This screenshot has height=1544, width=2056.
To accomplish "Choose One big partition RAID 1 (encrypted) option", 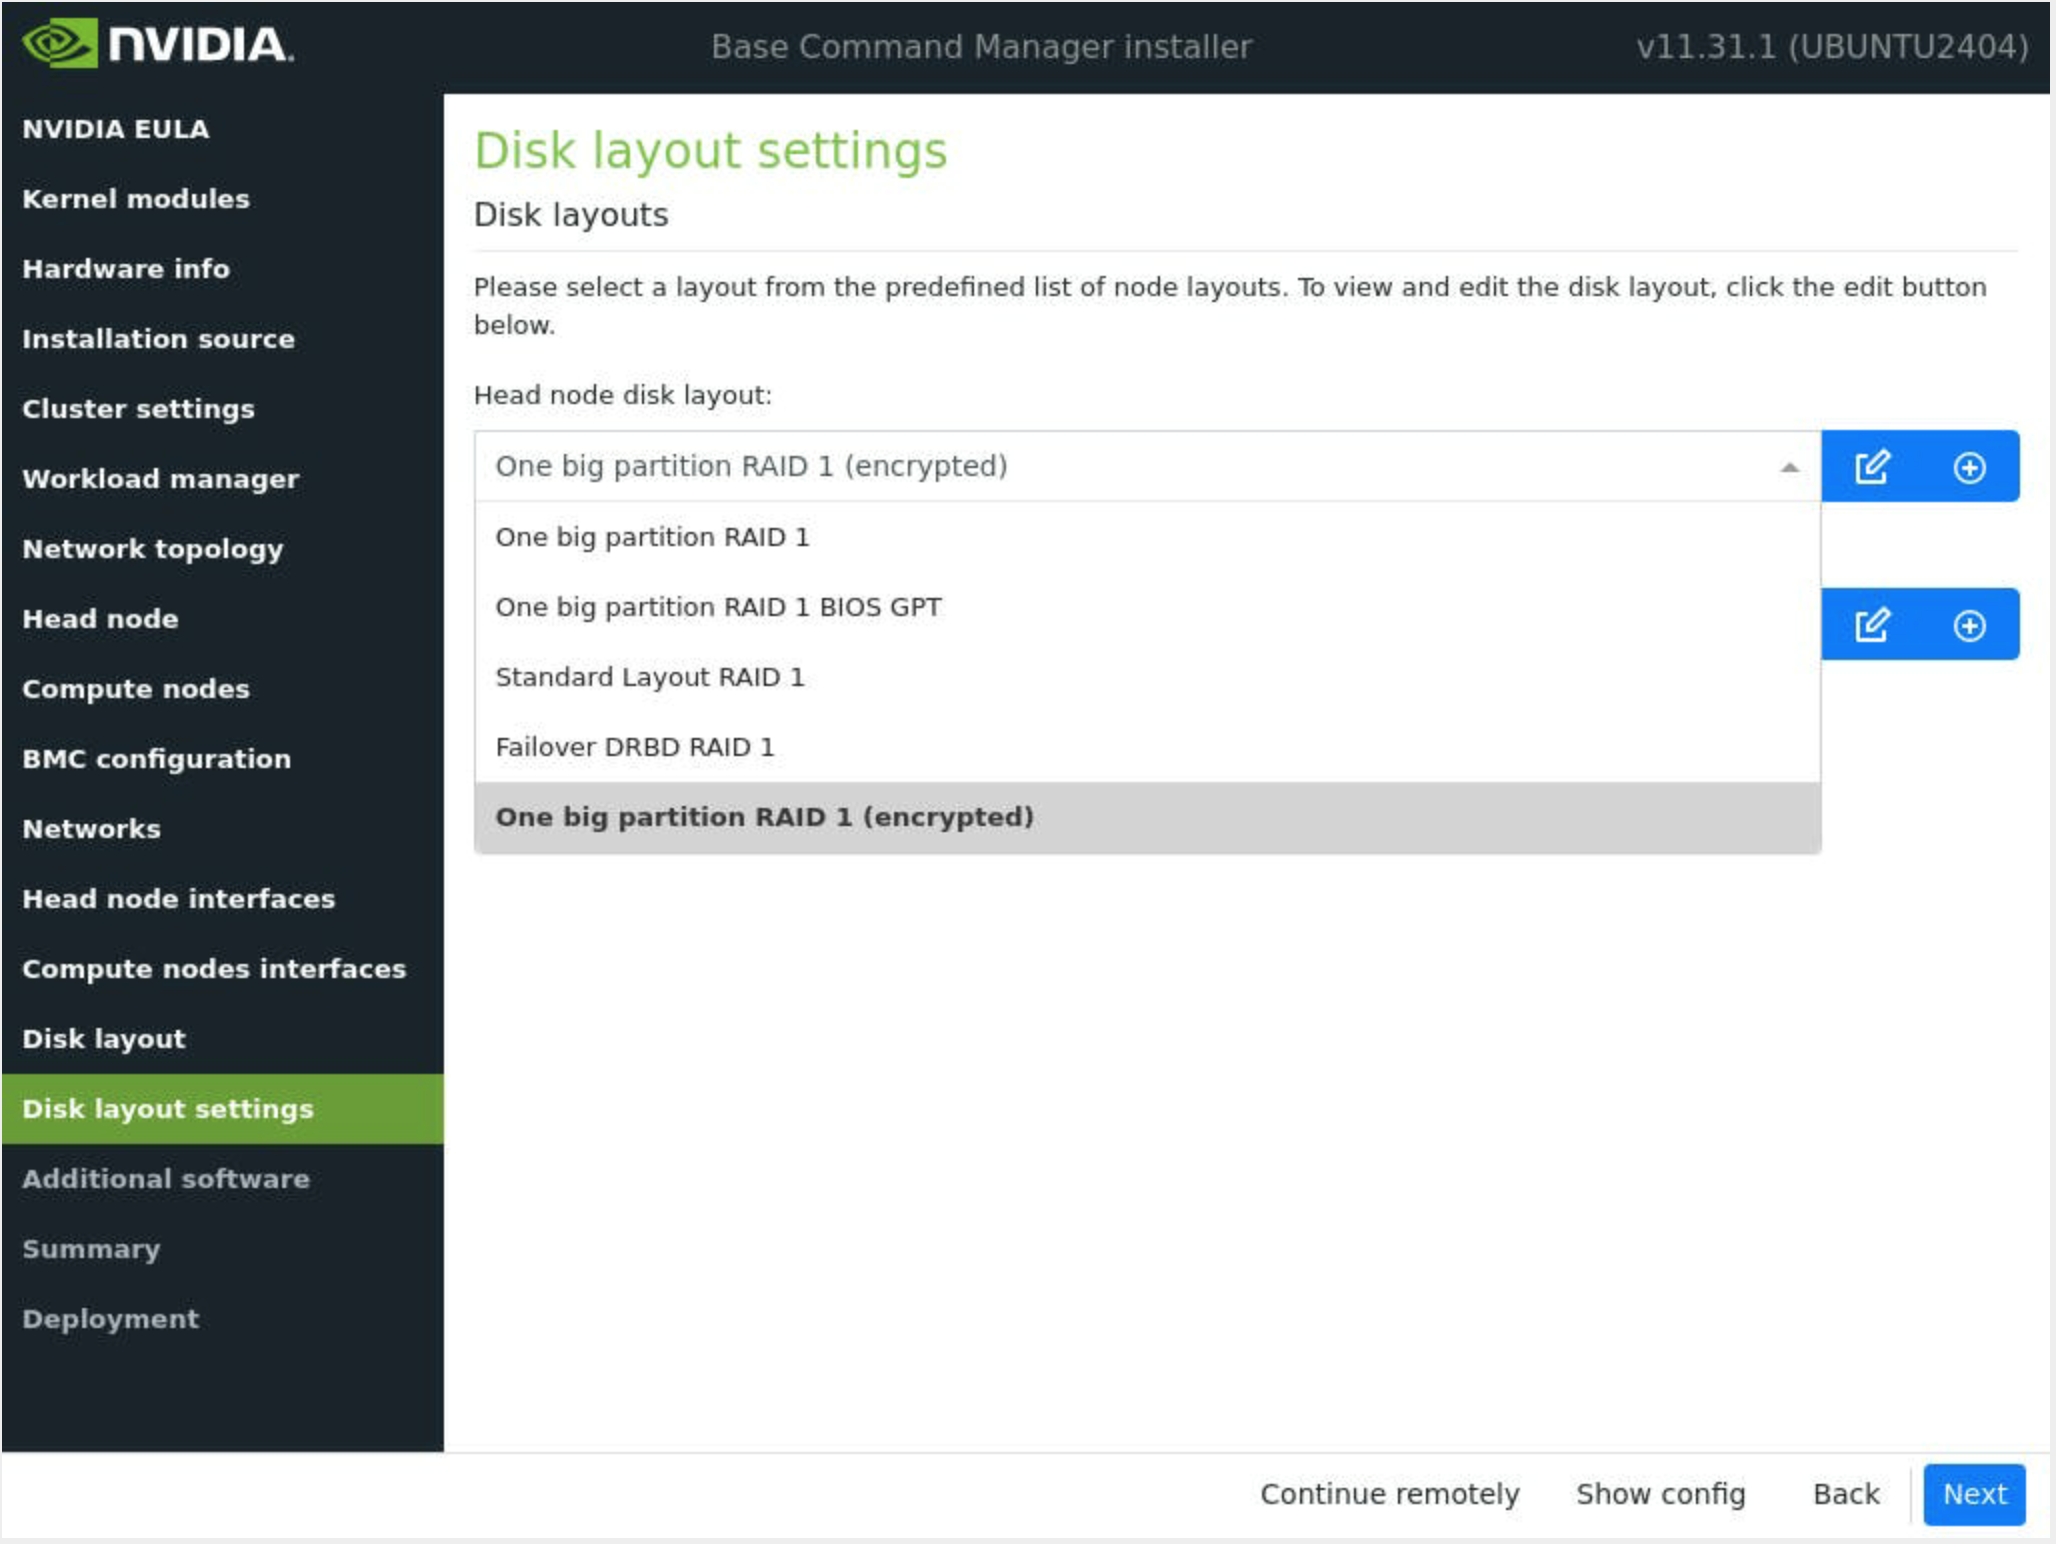I will (764, 817).
